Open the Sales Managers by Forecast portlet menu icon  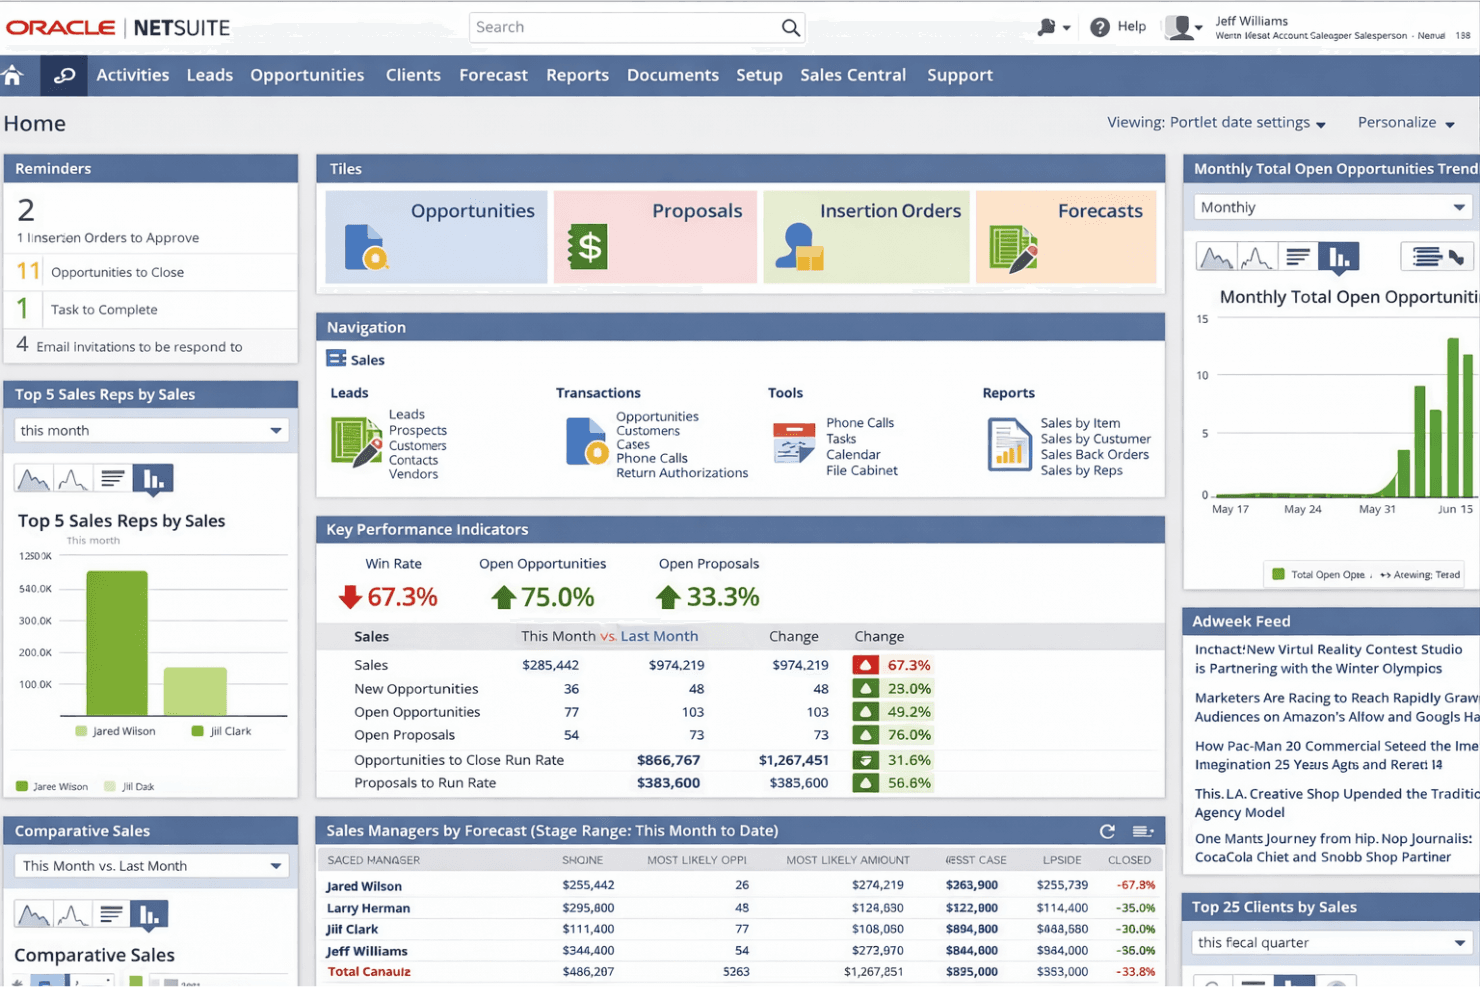coord(1143,831)
